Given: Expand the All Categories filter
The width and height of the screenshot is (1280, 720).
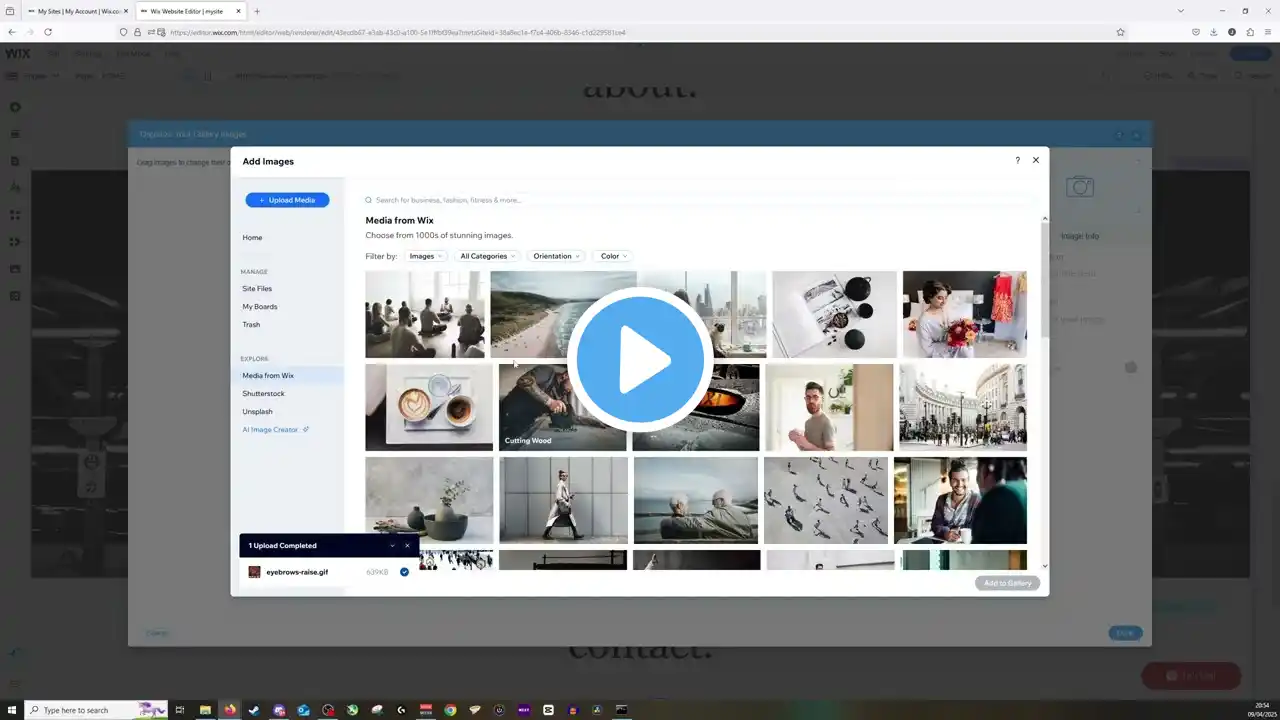Looking at the screenshot, I should 487,256.
